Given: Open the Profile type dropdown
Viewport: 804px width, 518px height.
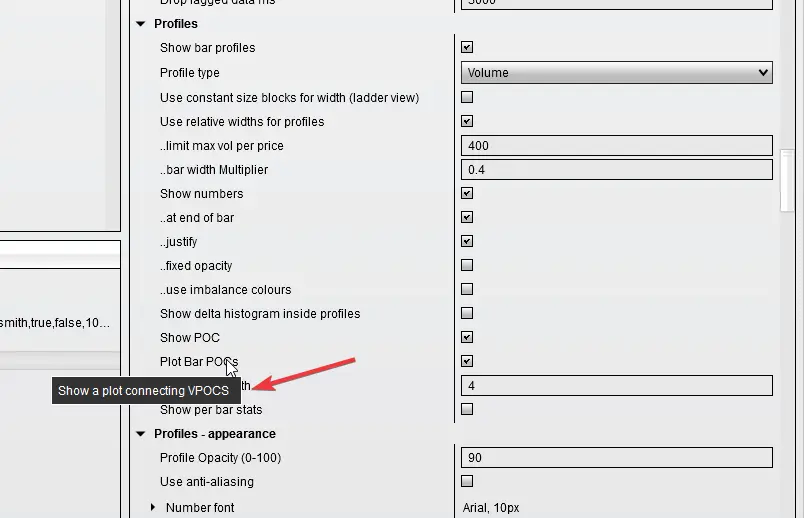Looking at the screenshot, I should pyautogui.click(x=616, y=73).
